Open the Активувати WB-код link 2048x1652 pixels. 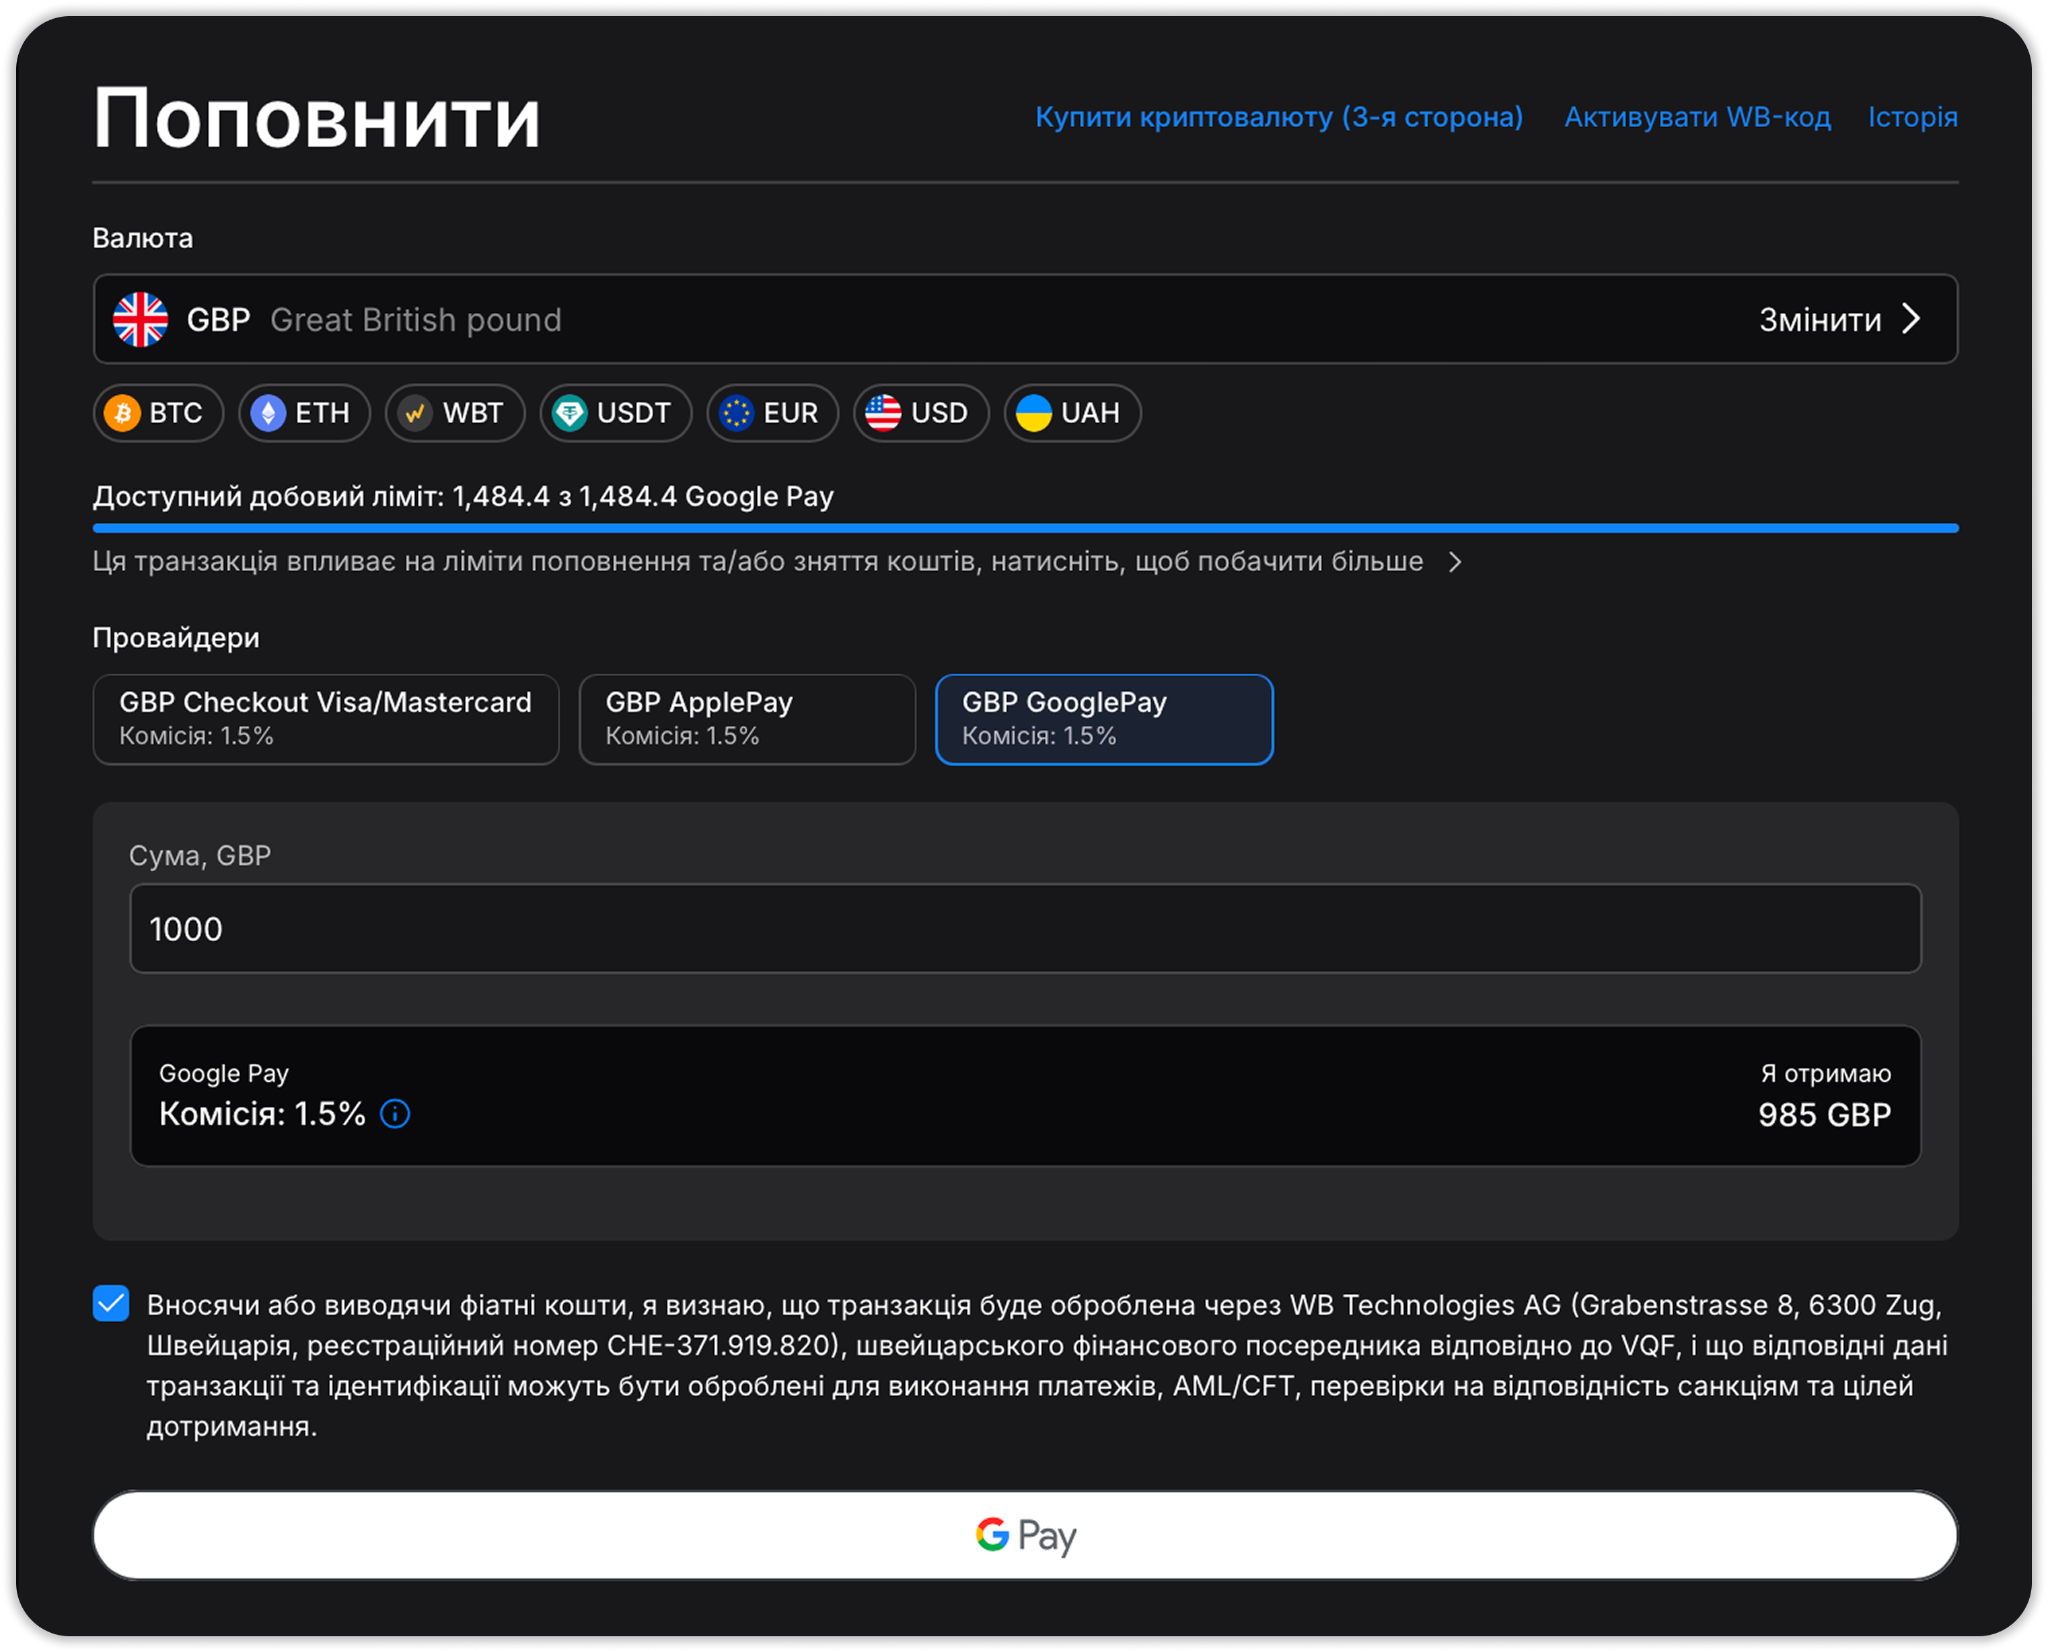(1697, 117)
